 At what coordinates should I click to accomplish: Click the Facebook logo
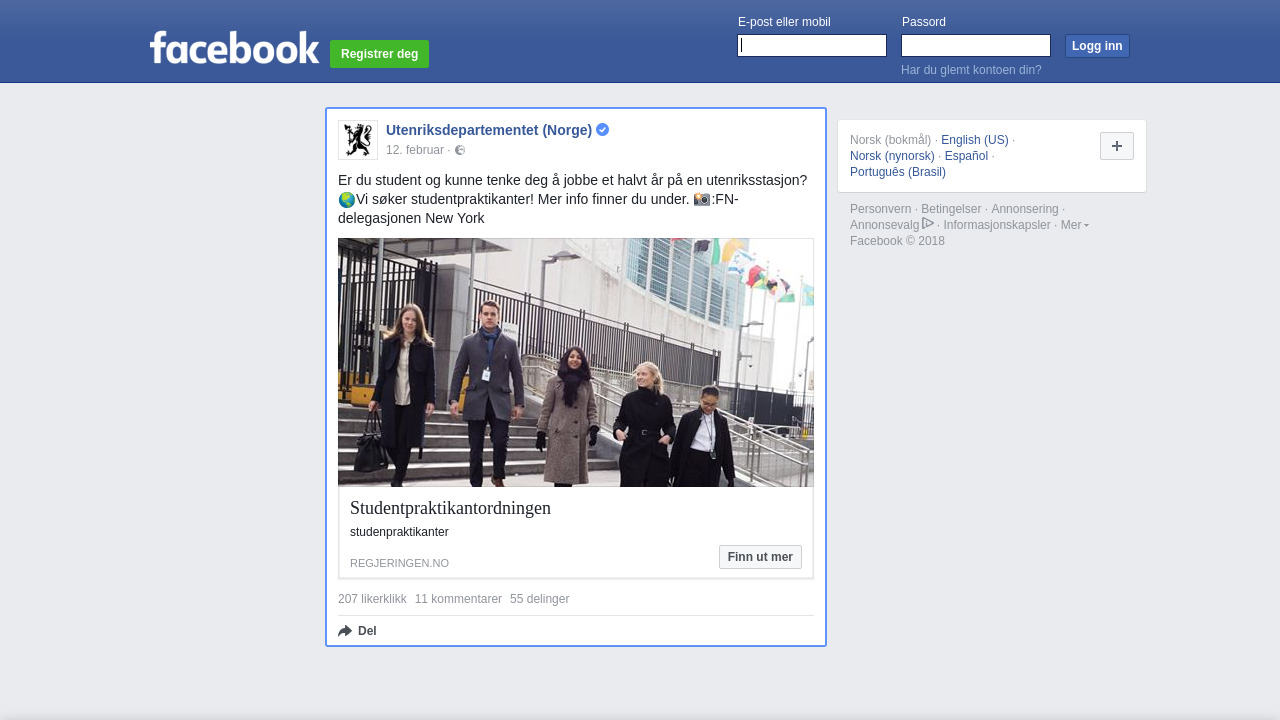[234, 47]
